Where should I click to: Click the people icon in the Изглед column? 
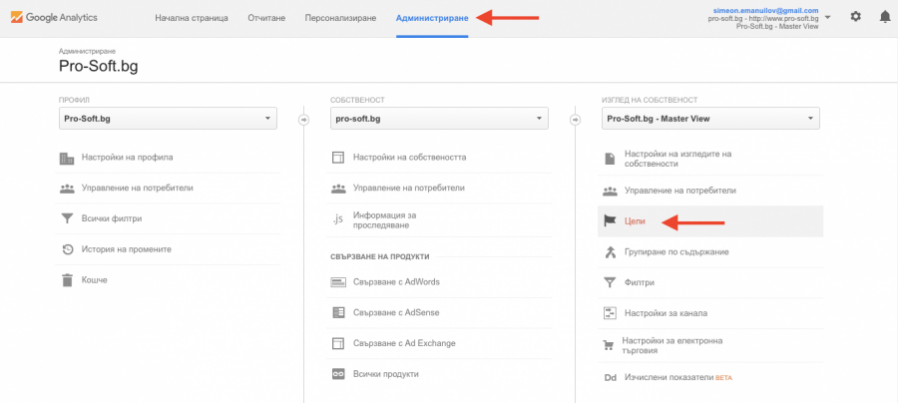pos(609,191)
